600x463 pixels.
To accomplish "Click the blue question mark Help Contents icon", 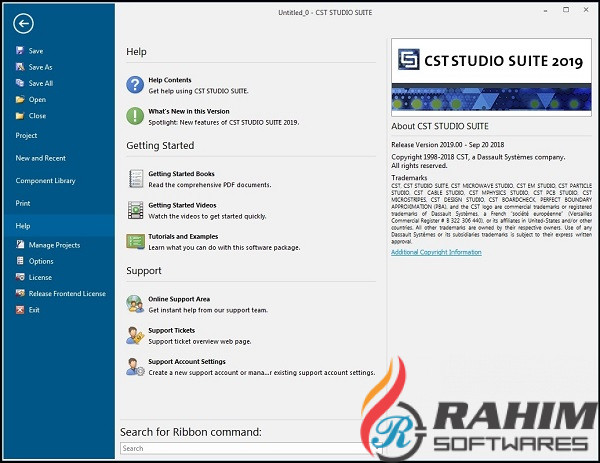I will [x=135, y=85].
